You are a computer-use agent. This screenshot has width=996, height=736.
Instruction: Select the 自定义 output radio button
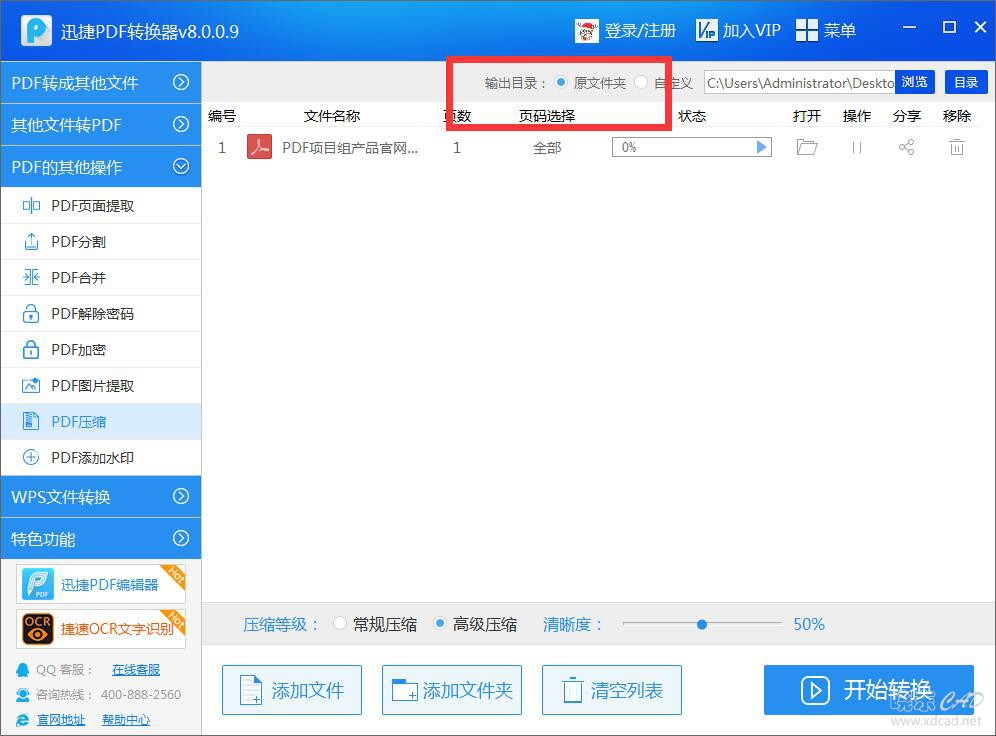[641, 83]
